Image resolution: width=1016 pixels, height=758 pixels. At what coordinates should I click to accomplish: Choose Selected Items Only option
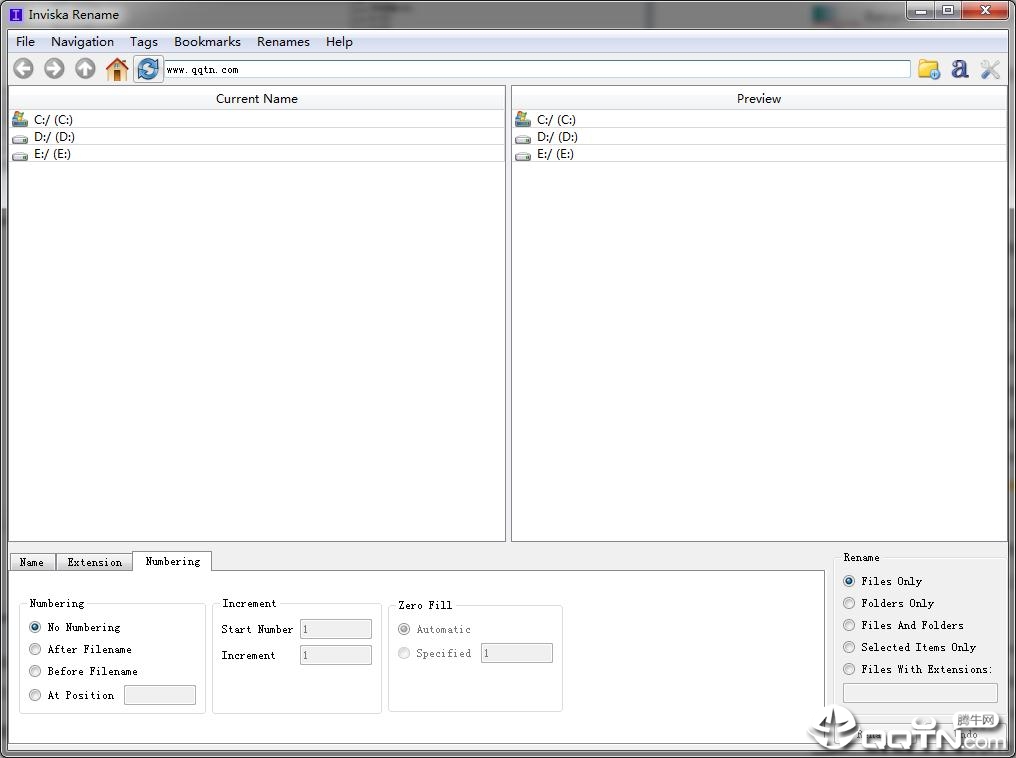click(x=910, y=647)
